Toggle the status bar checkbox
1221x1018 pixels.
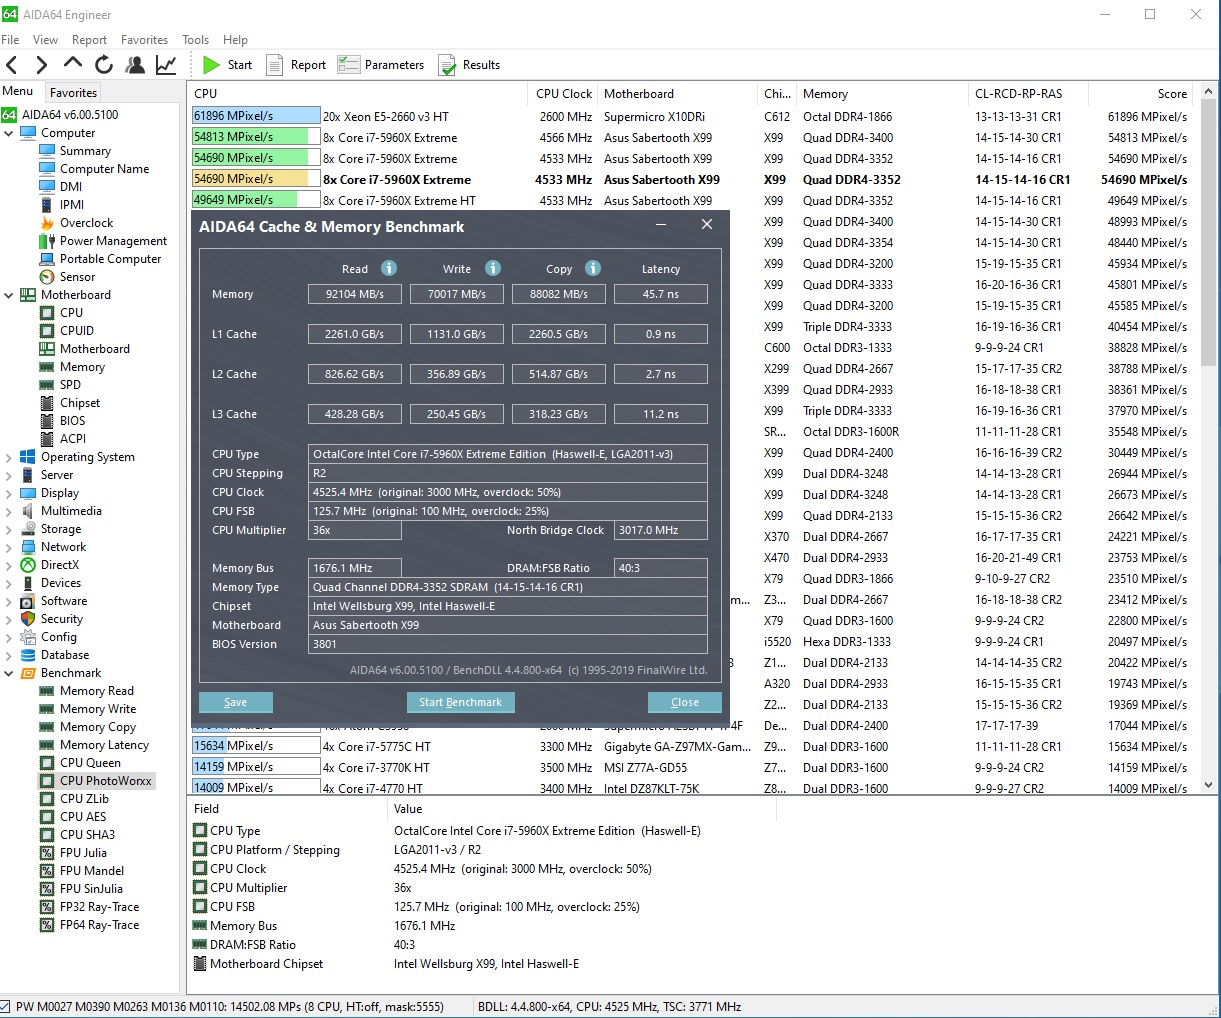pyautogui.click(x=5, y=1007)
